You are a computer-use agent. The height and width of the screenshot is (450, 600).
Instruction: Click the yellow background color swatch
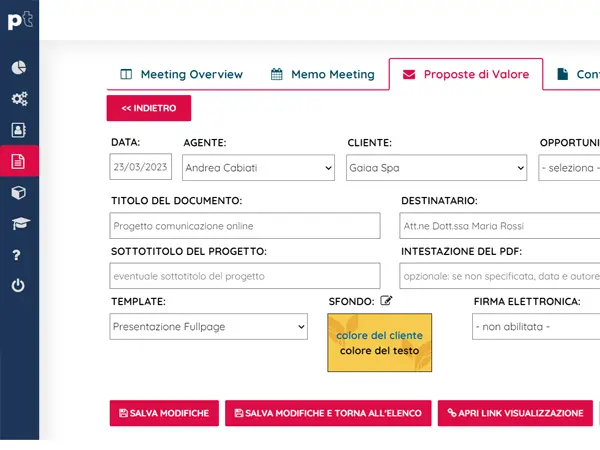pos(380,343)
